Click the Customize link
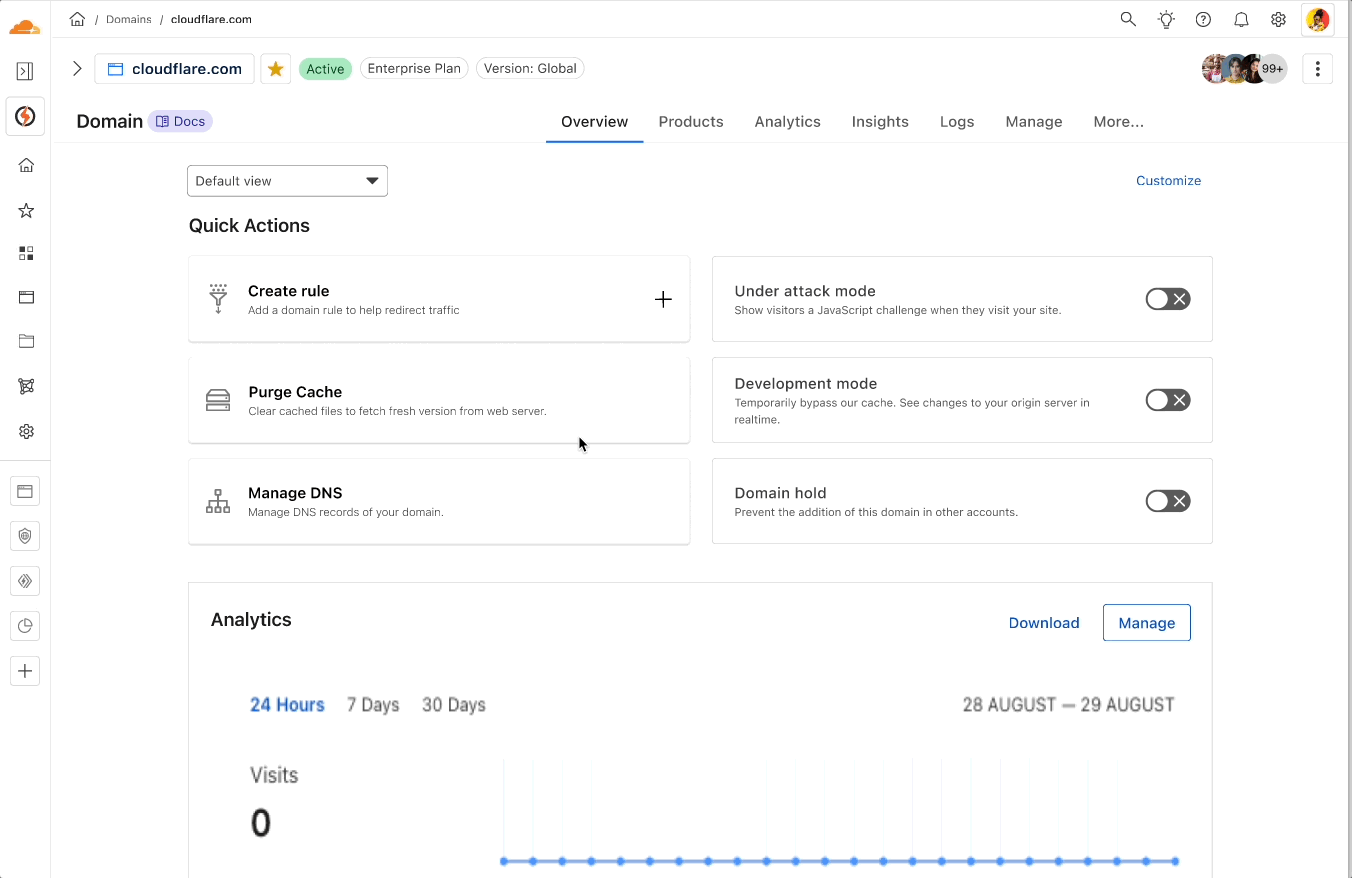The width and height of the screenshot is (1352, 878). (1168, 181)
